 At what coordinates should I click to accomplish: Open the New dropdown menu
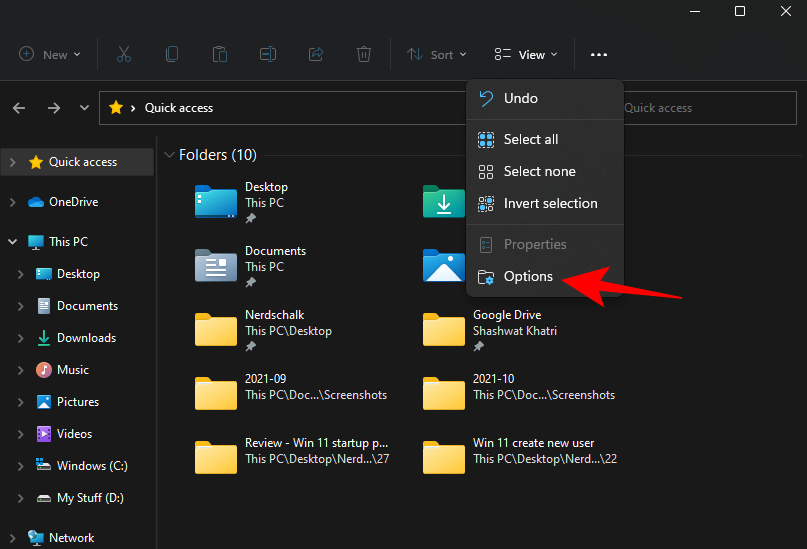click(x=50, y=55)
